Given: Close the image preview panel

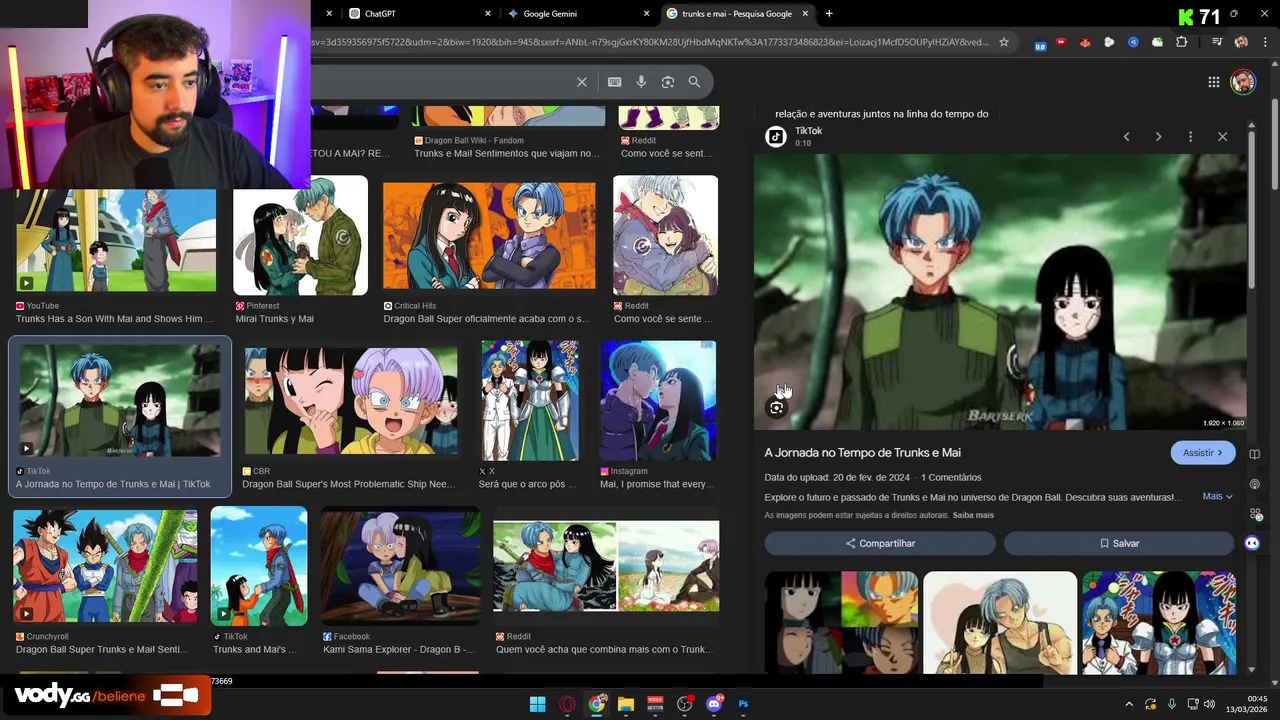Looking at the screenshot, I should click(1222, 136).
